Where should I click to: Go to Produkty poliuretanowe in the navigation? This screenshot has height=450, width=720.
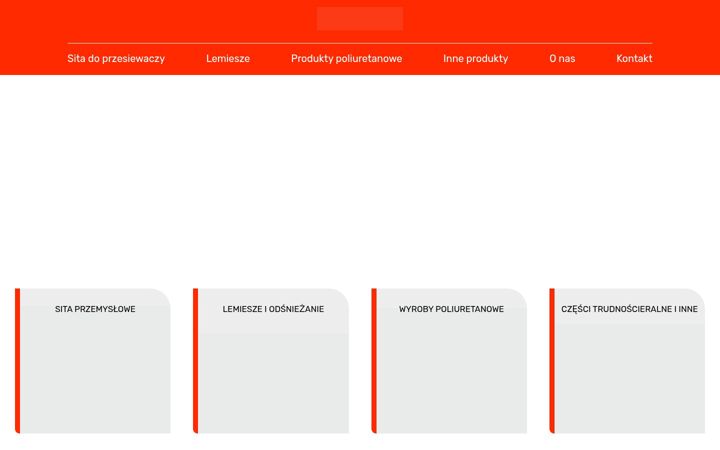click(346, 59)
